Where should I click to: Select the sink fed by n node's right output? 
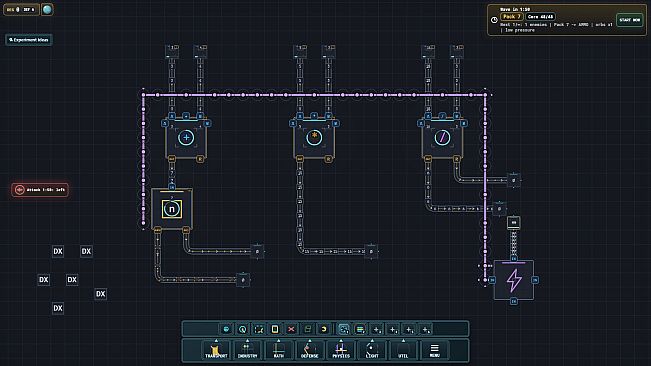(257, 251)
